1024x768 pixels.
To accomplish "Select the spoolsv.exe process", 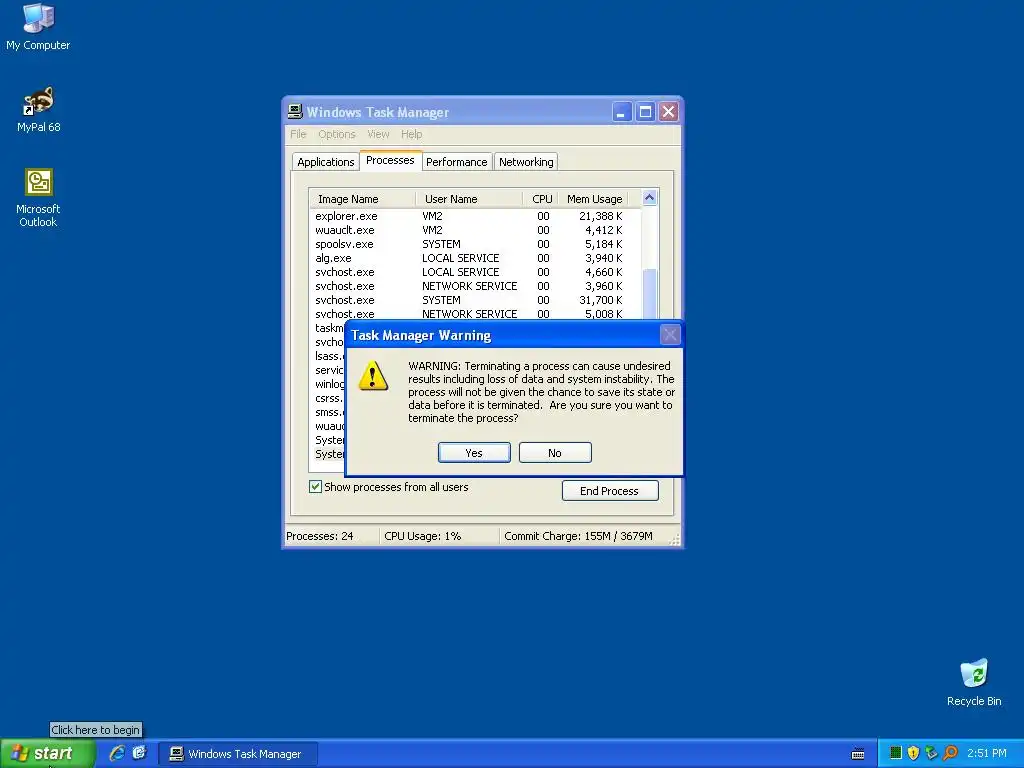I will [469, 244].
